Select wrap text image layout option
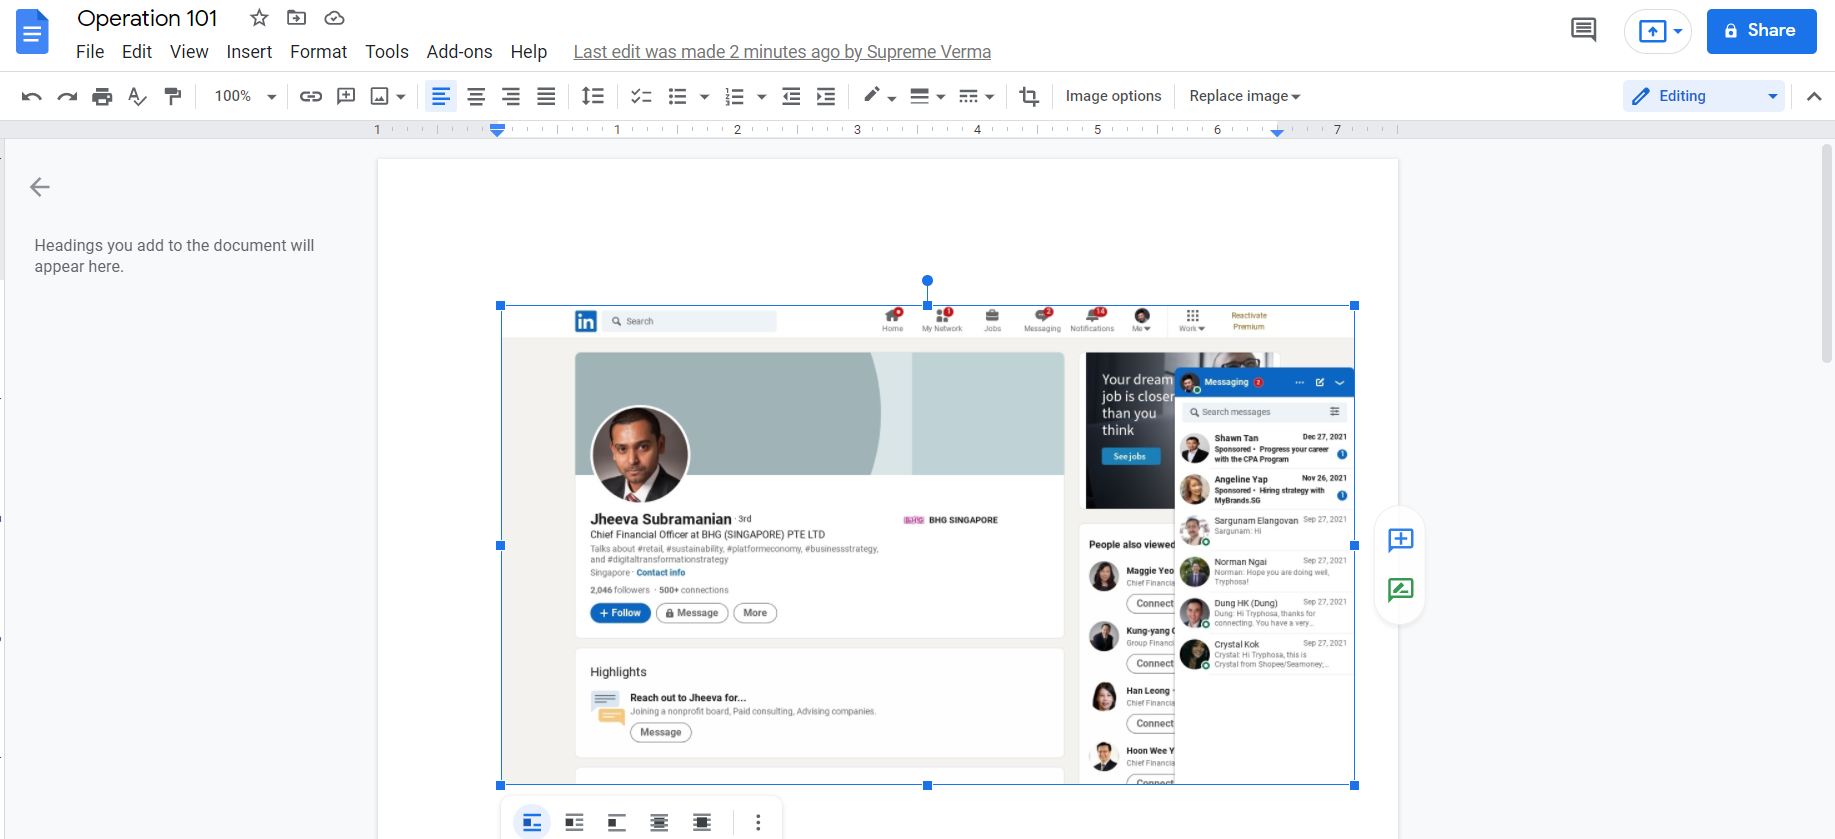This screenshot has height=839, width=1835. pyautogui.click(x=574, y=822)
